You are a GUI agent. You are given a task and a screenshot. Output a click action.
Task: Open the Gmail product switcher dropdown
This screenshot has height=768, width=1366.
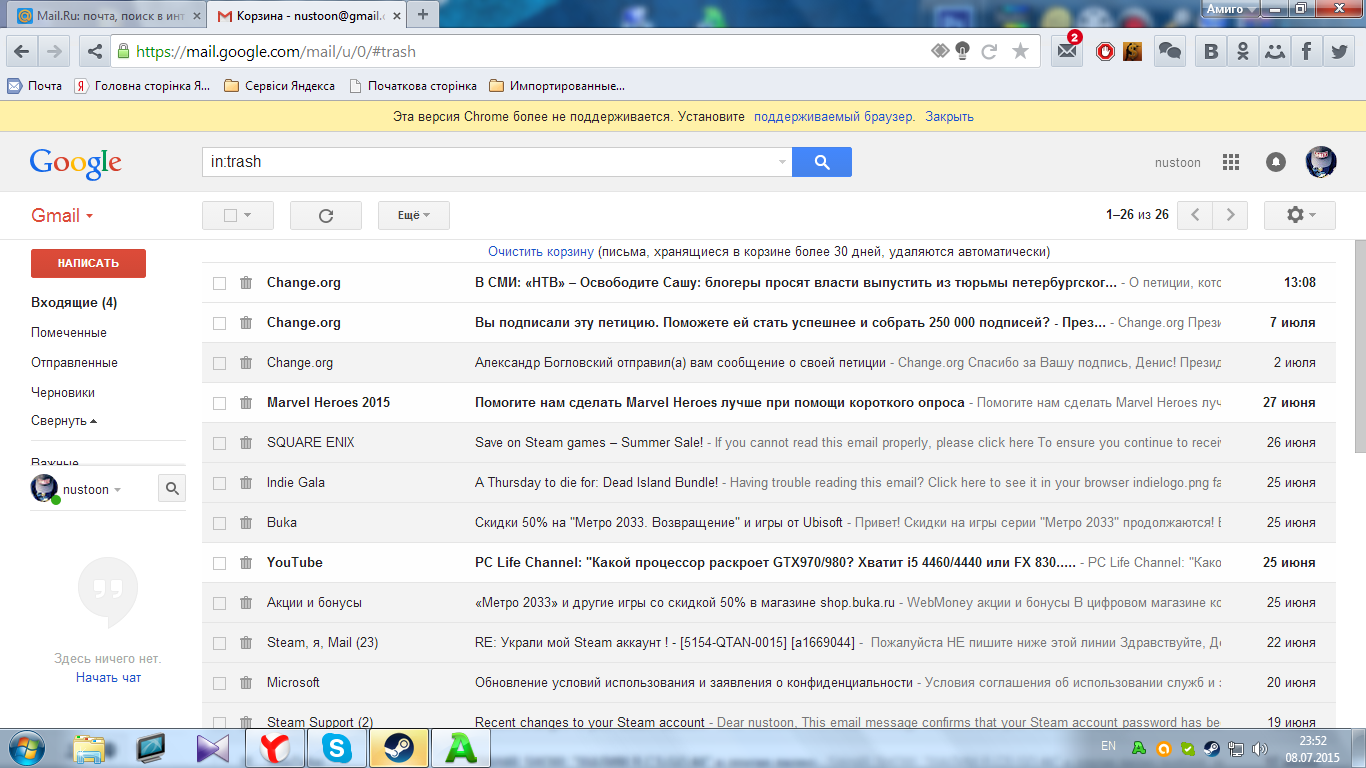click(62, 215)
